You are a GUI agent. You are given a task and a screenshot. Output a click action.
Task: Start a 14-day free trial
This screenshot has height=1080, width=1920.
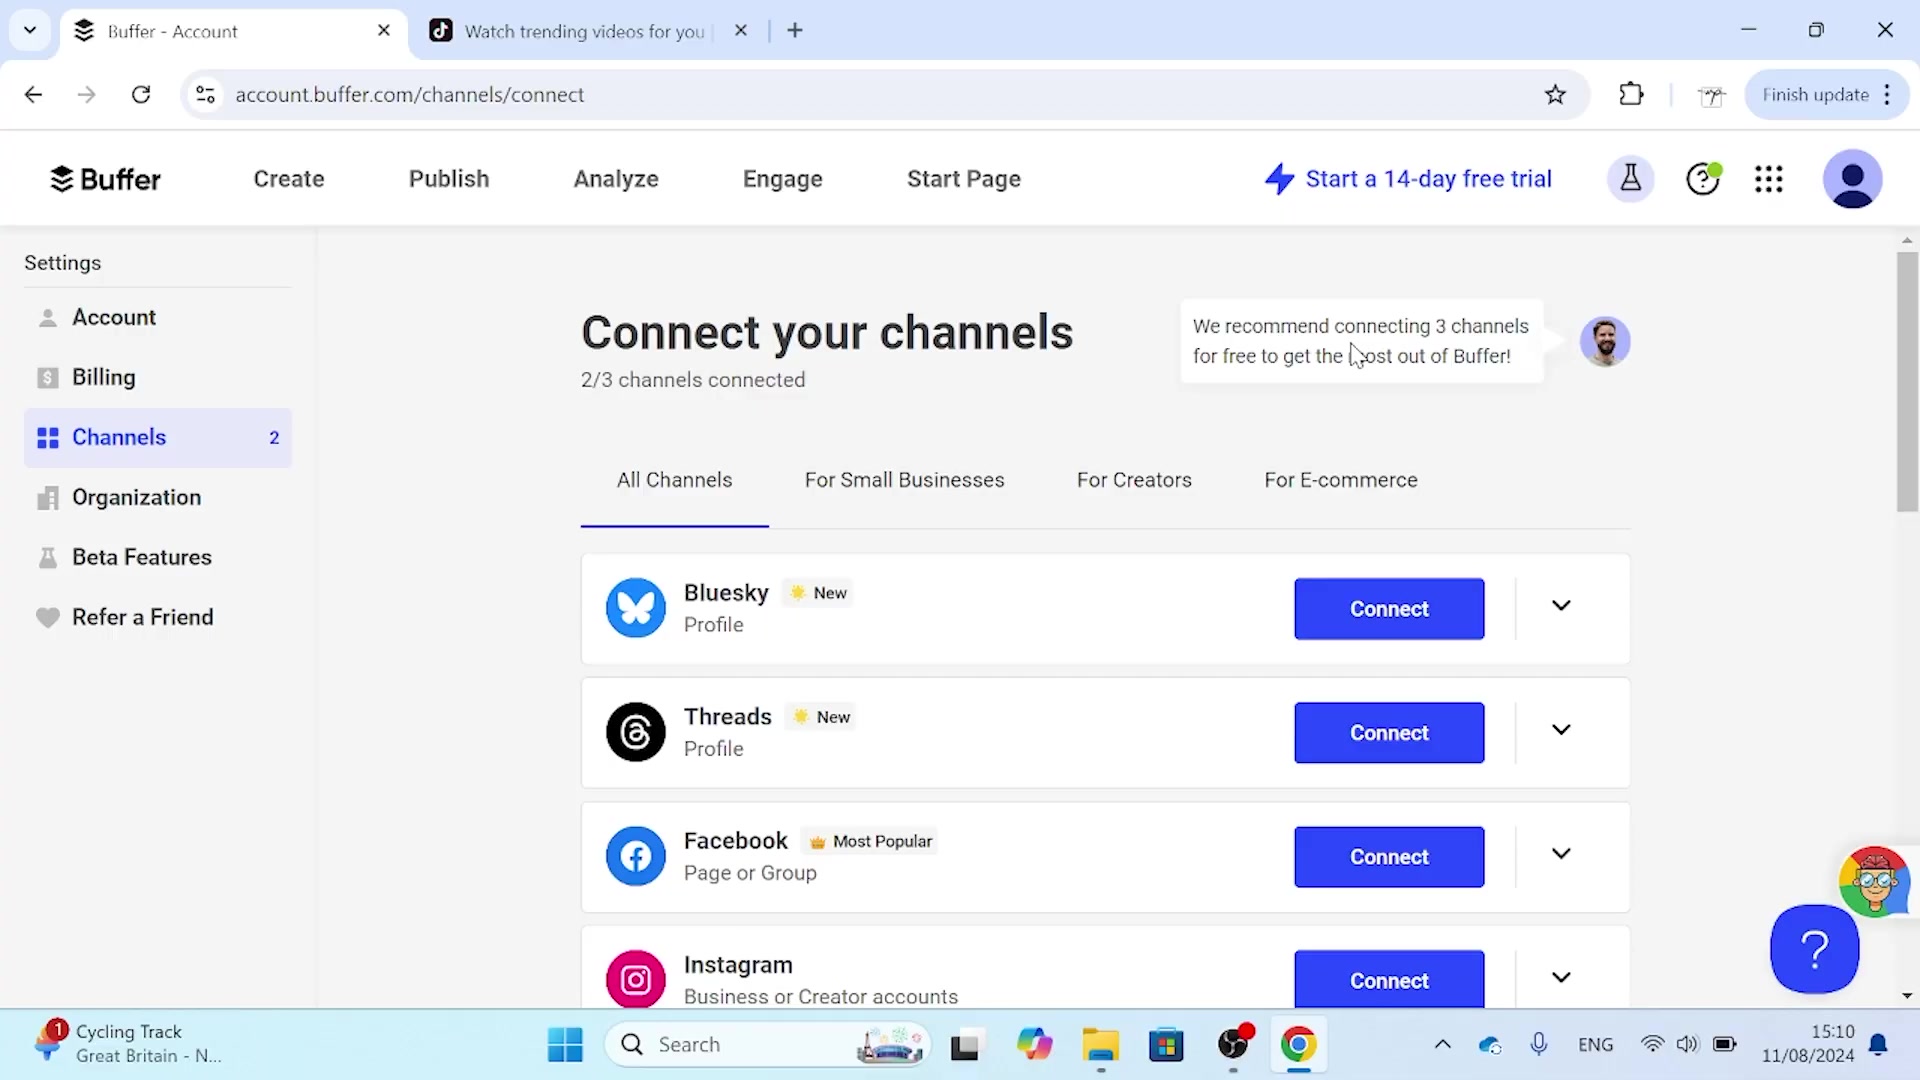[1408, 179]
